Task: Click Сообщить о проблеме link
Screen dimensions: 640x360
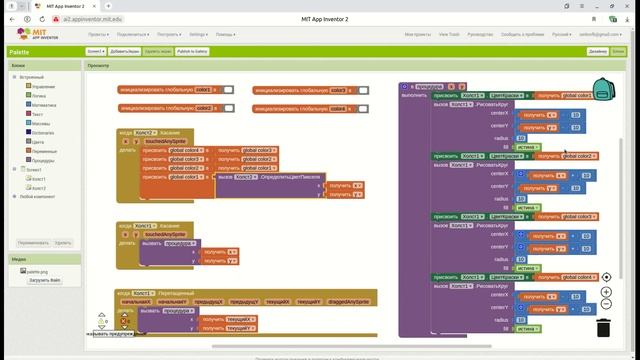Action: click(522, 35)
